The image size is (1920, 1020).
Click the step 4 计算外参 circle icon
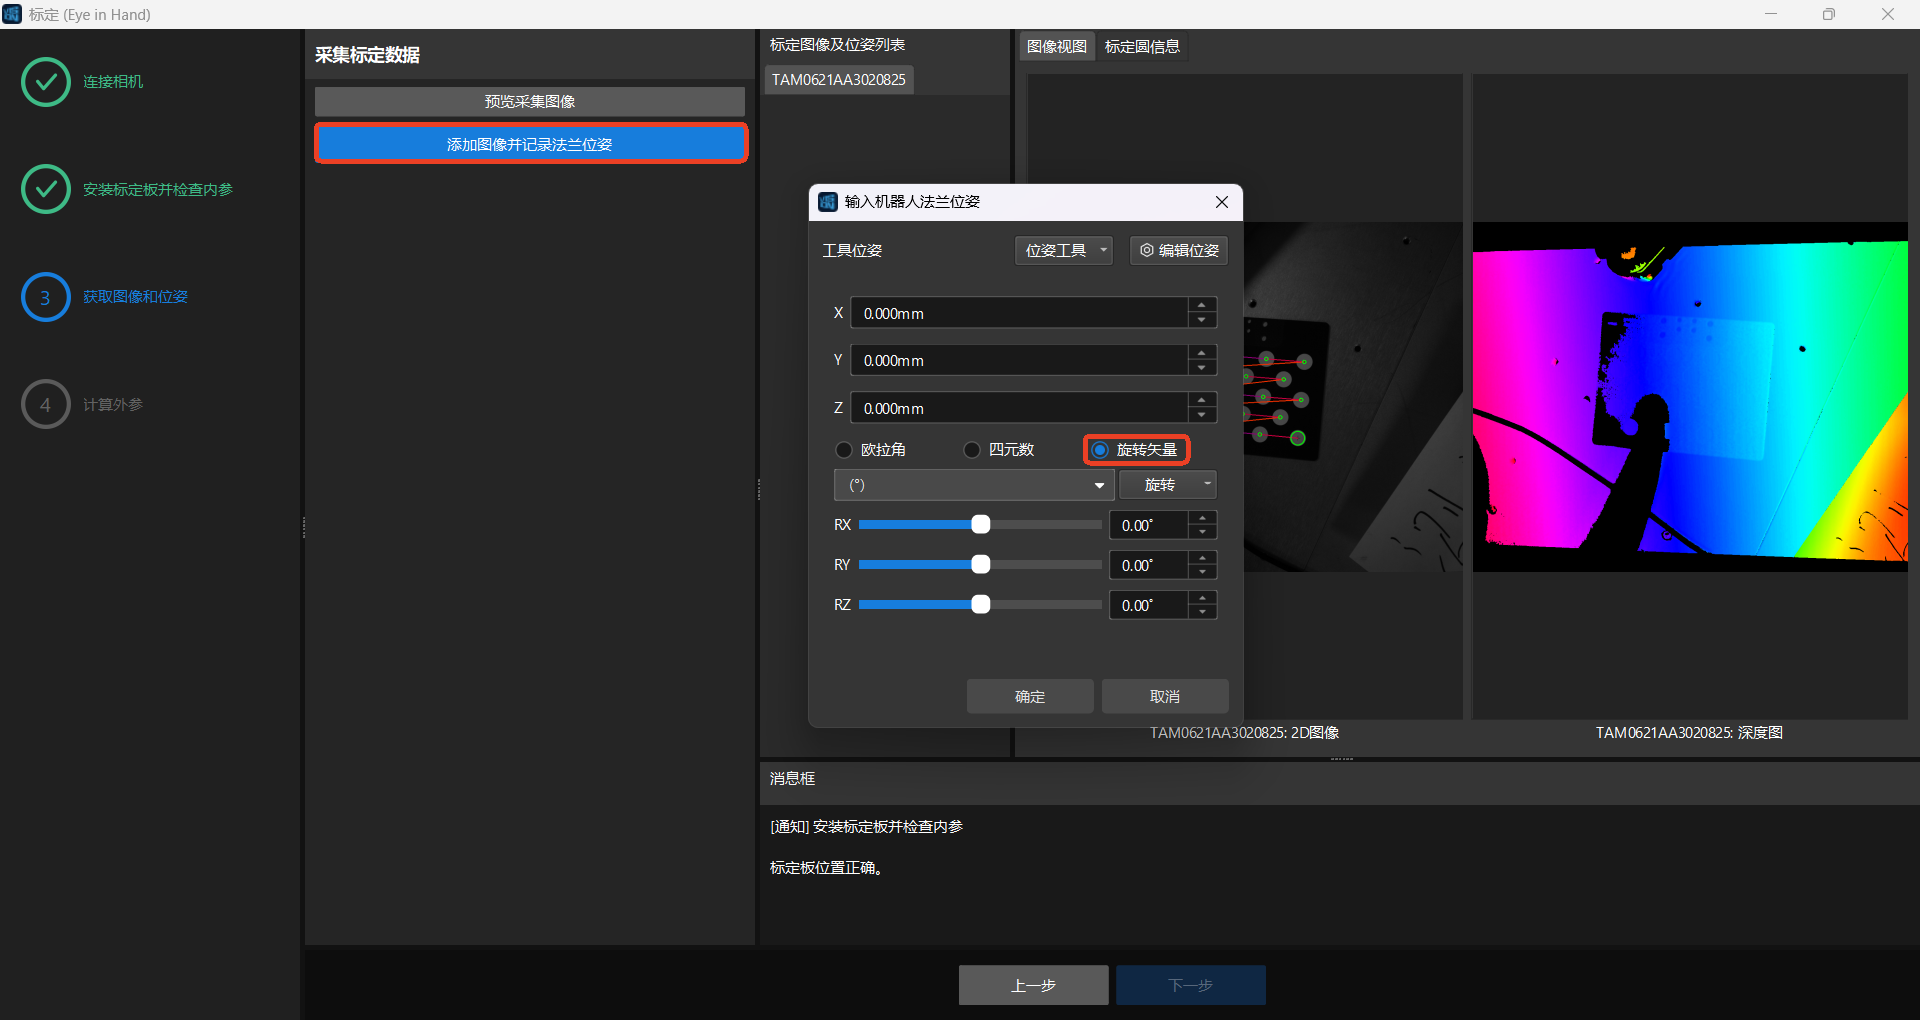[46, 404]
